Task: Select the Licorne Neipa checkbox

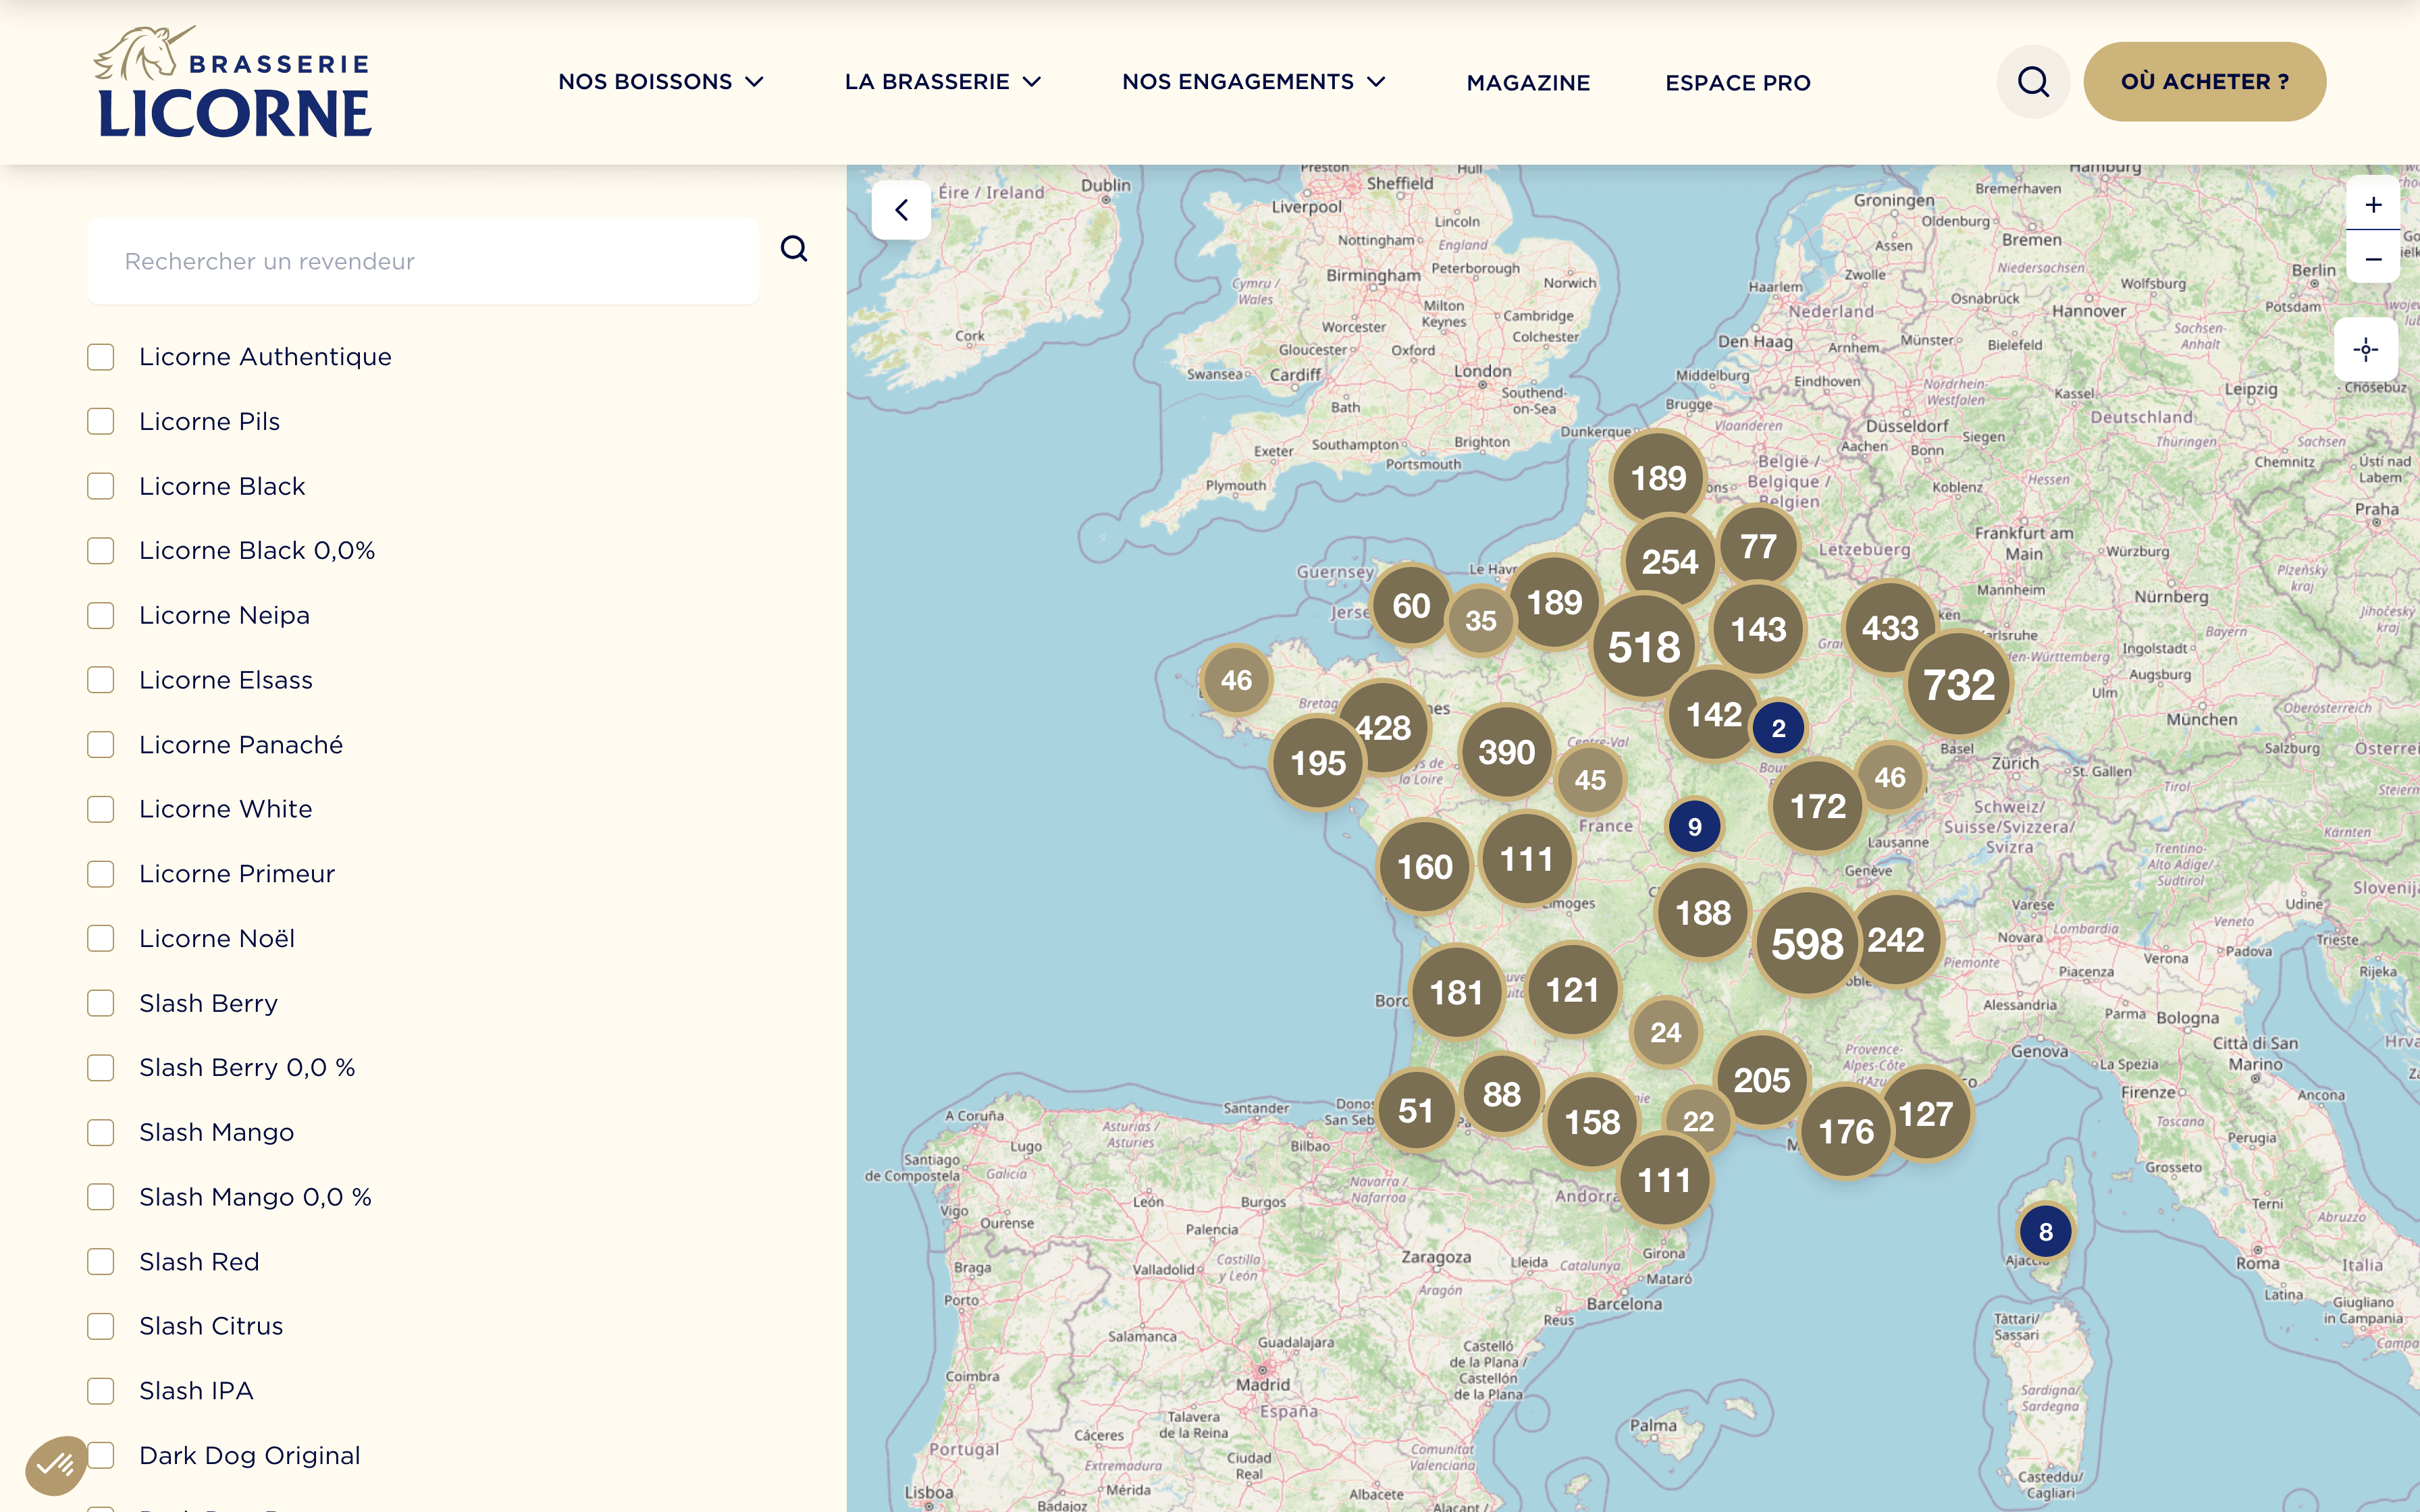Action: (100, 616)
